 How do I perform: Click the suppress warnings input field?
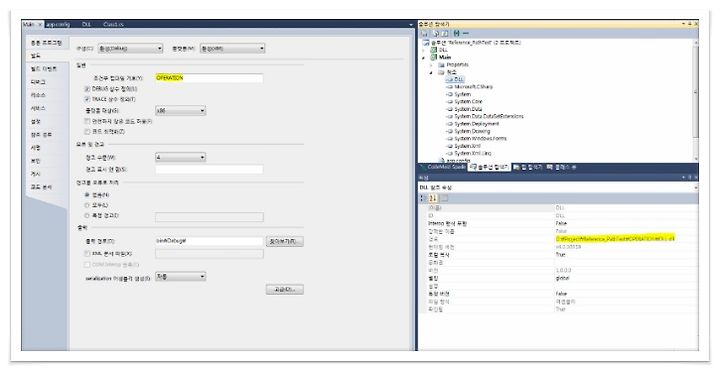[209, 169]
